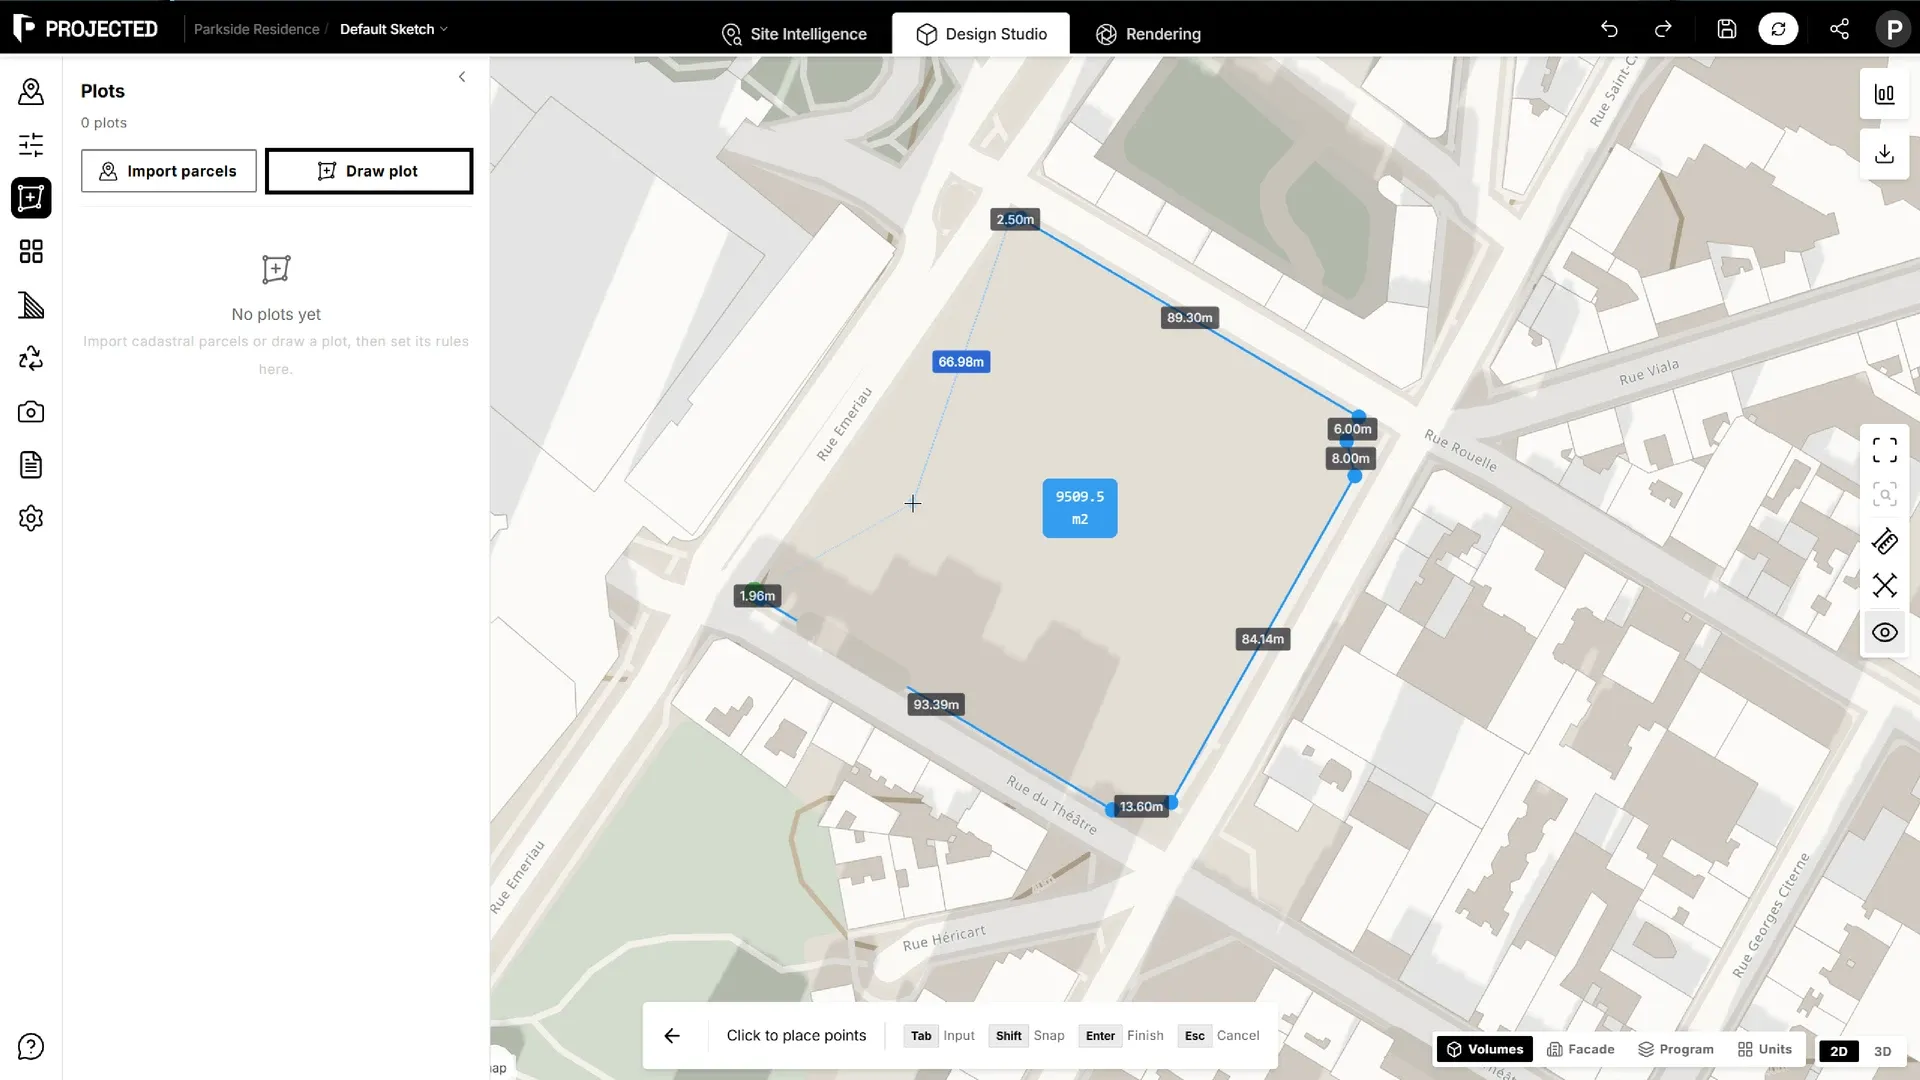This screenshot has width=1920, height=1080.
Task: Click the PROJECTED logo
Action: (86, 29)
